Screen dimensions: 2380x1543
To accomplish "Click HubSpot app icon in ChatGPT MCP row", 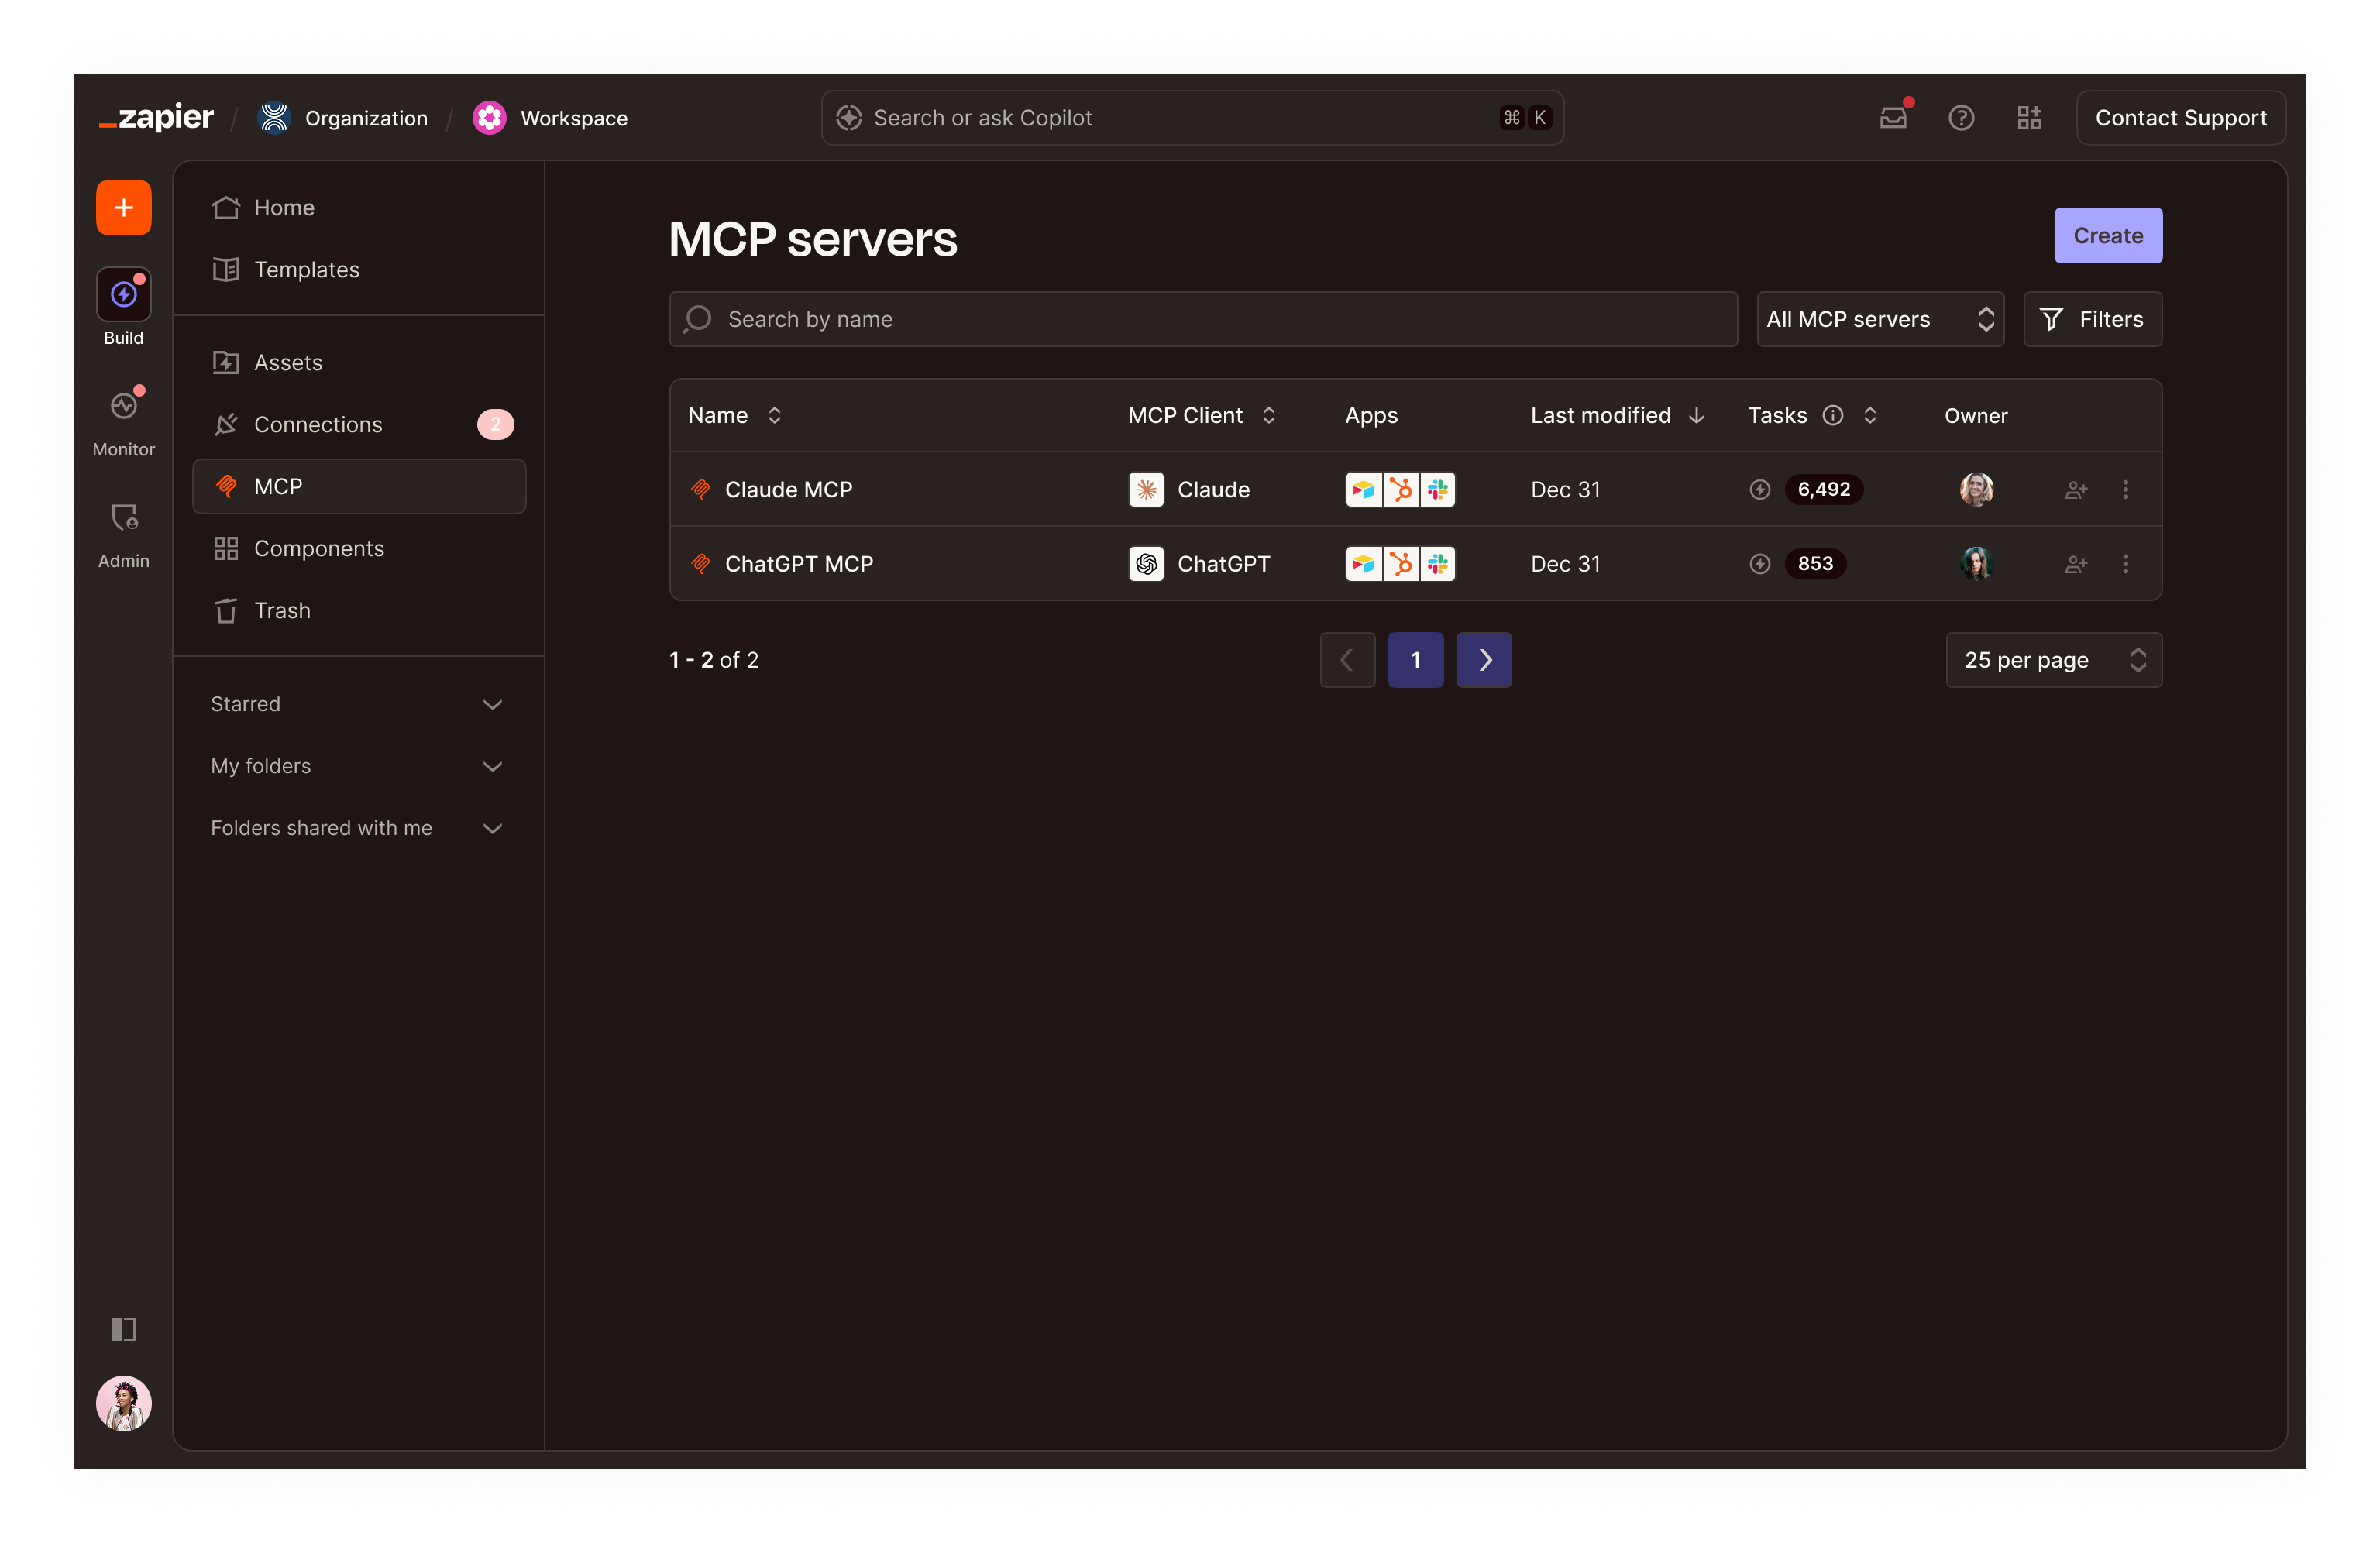I will pos(1400,563).
